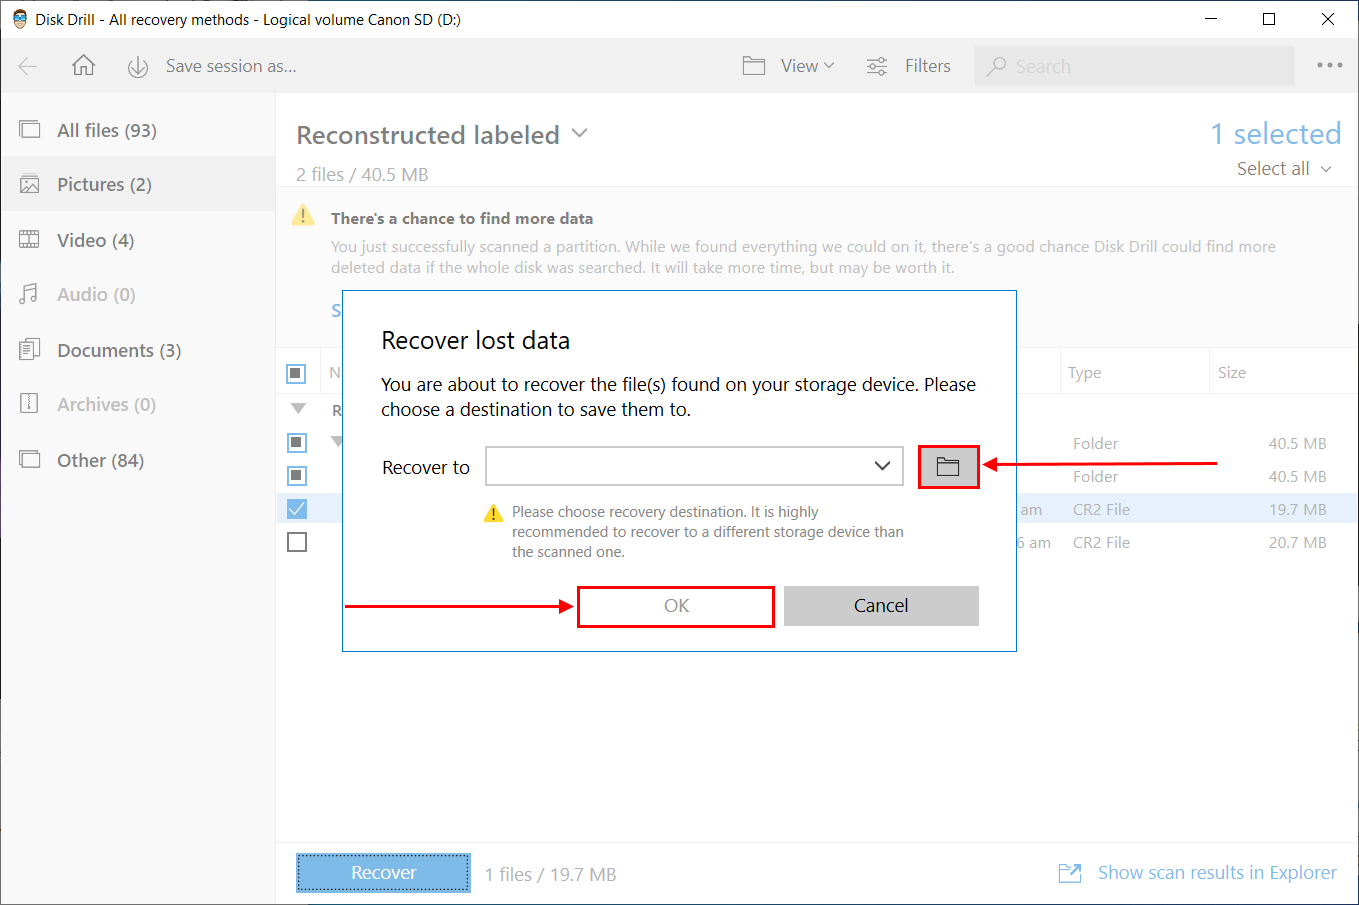Open the Filters panel
The height and width of the screenshot is (905, 1359).
click(x=908, y=66)
